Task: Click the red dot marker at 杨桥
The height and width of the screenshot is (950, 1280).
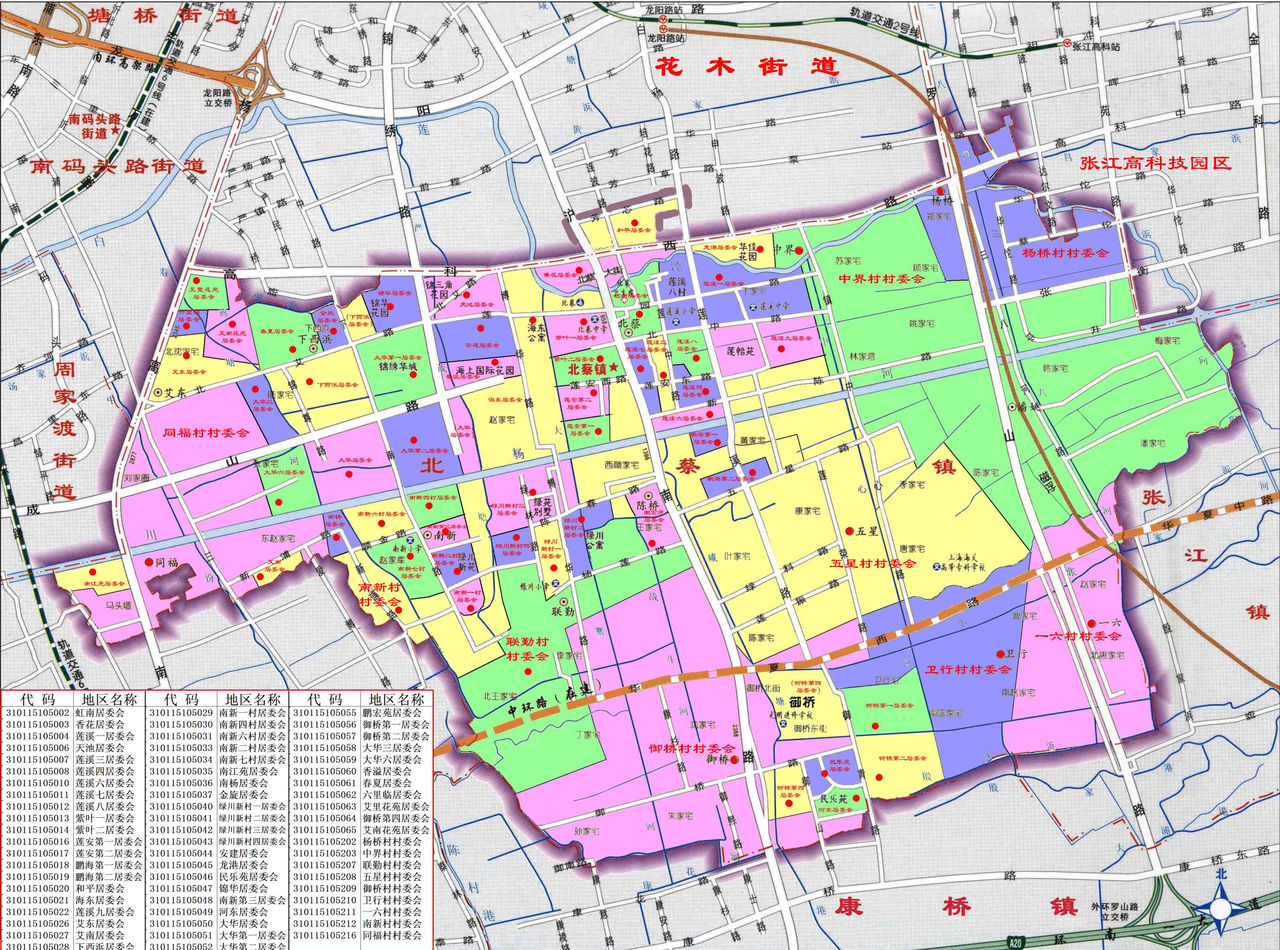Action: click(940, 189)
